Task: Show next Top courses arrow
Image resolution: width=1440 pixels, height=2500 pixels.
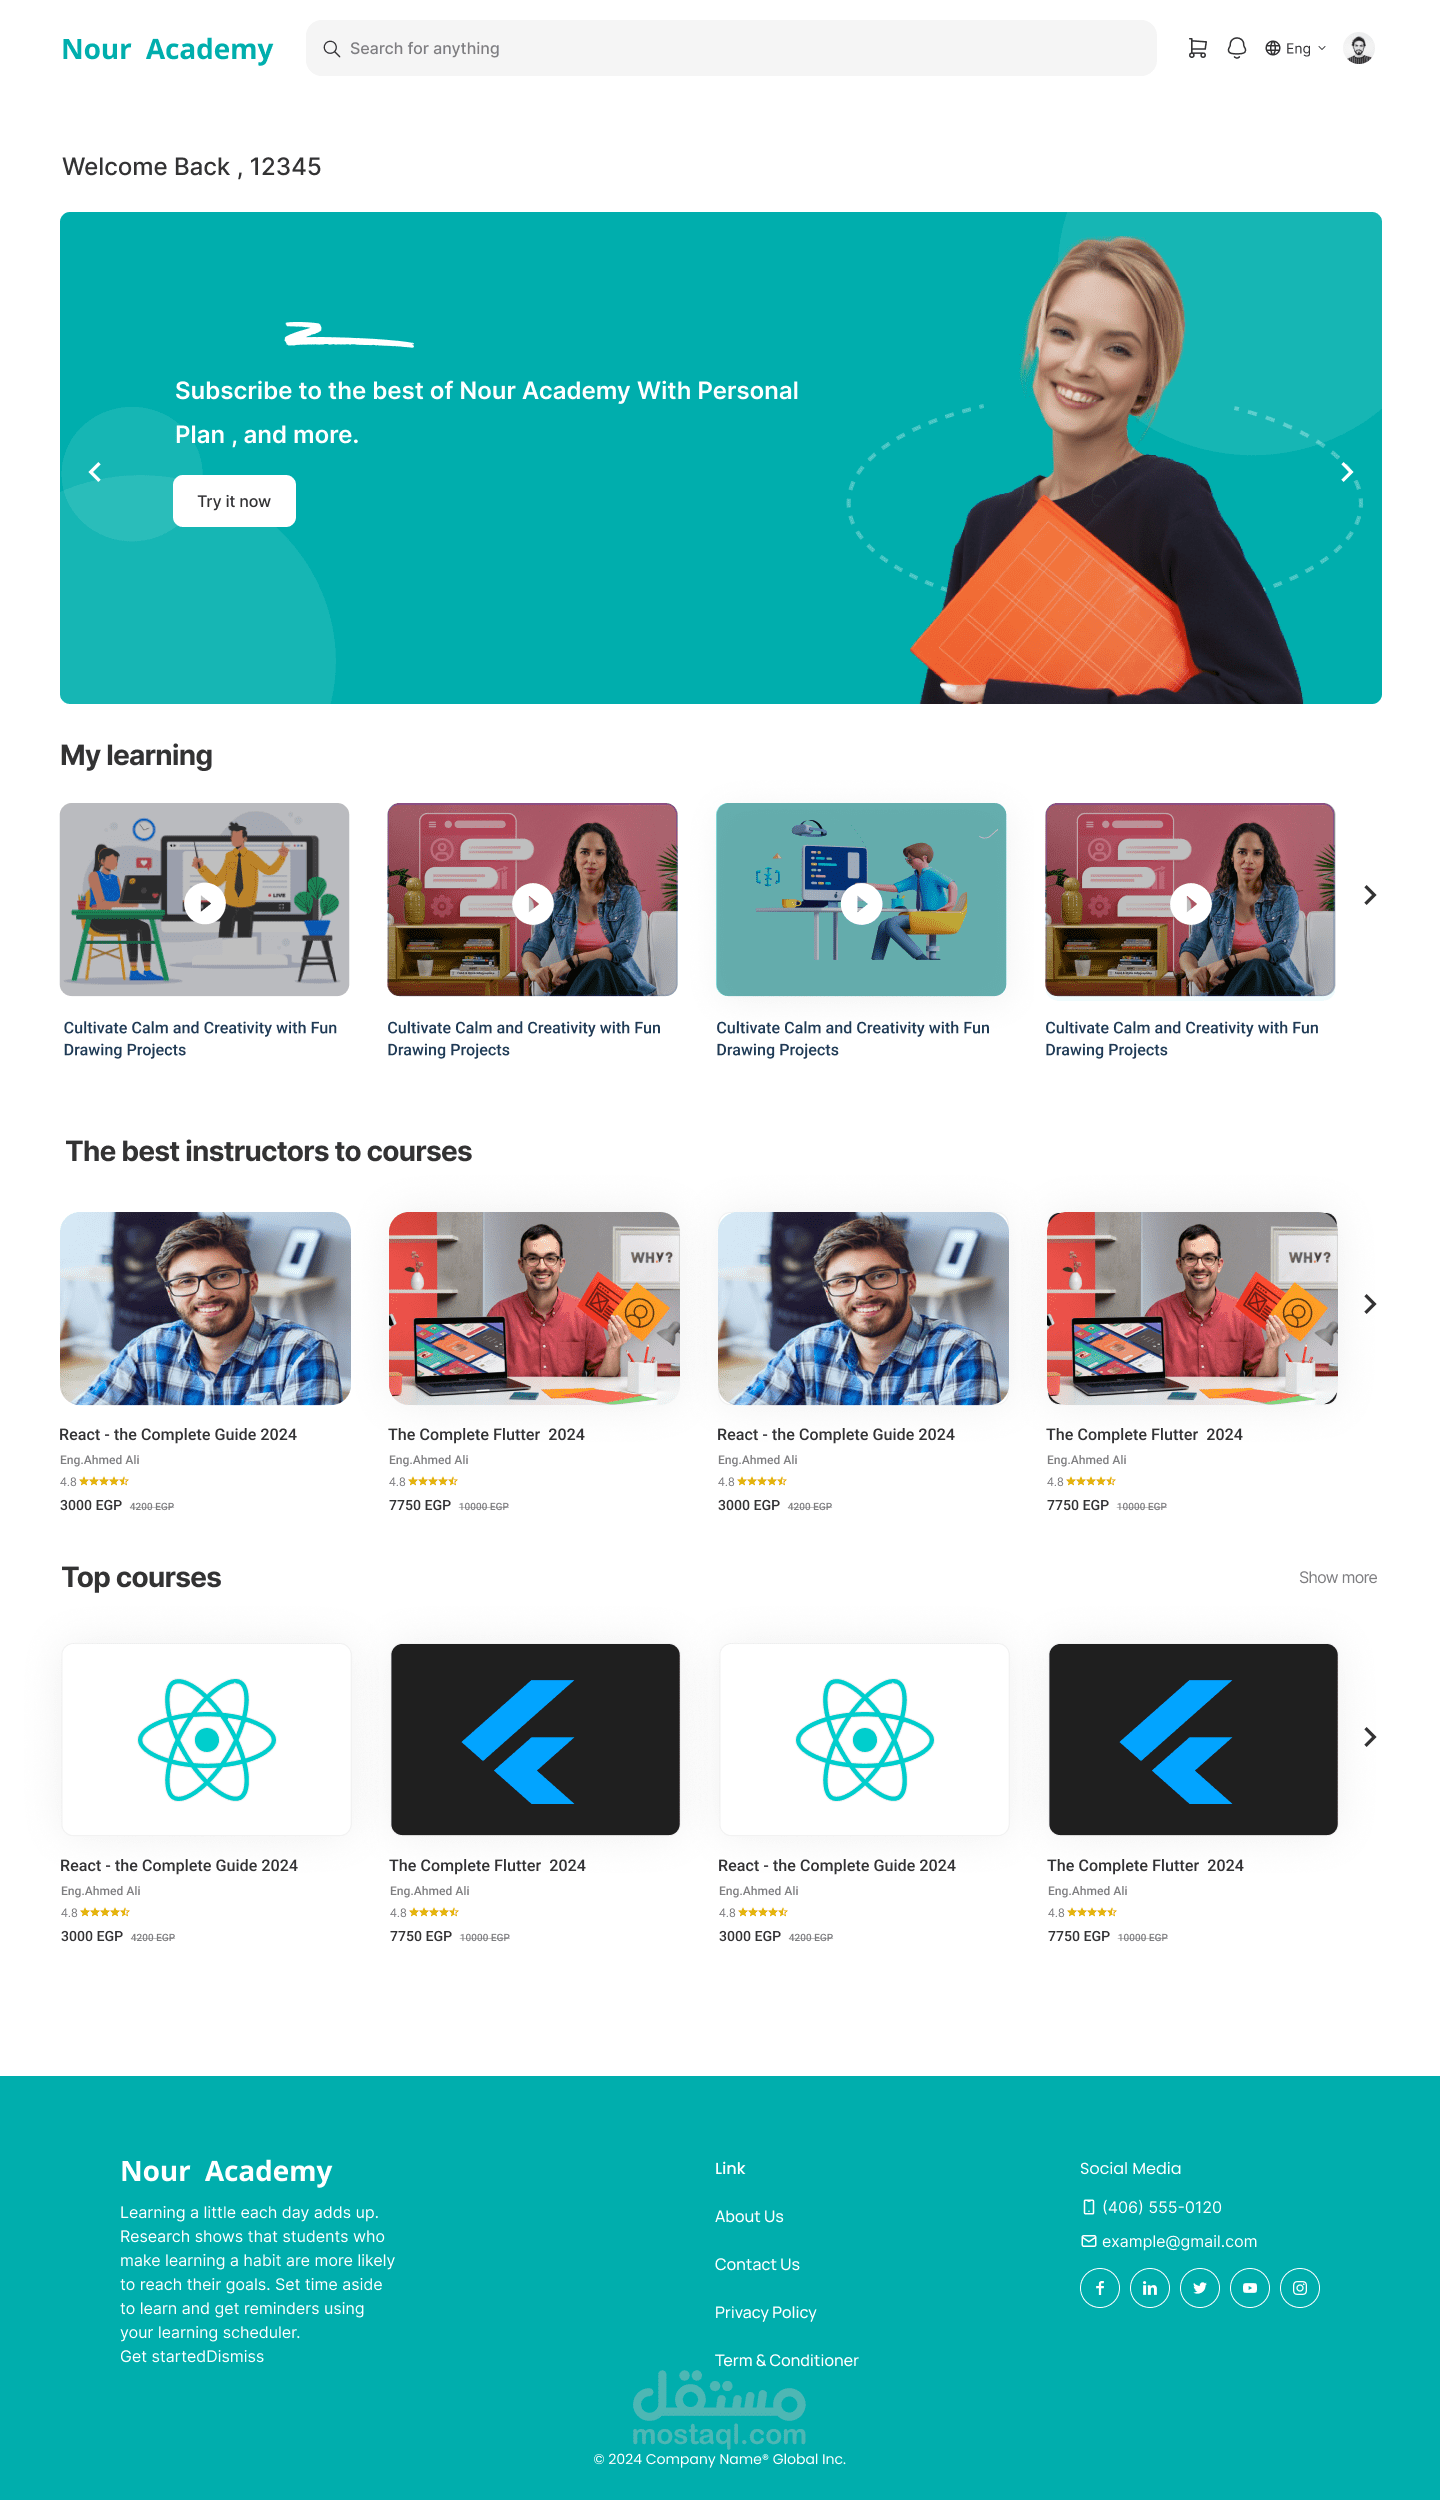Action: pyautogui.click(x=1370, y=1737)
